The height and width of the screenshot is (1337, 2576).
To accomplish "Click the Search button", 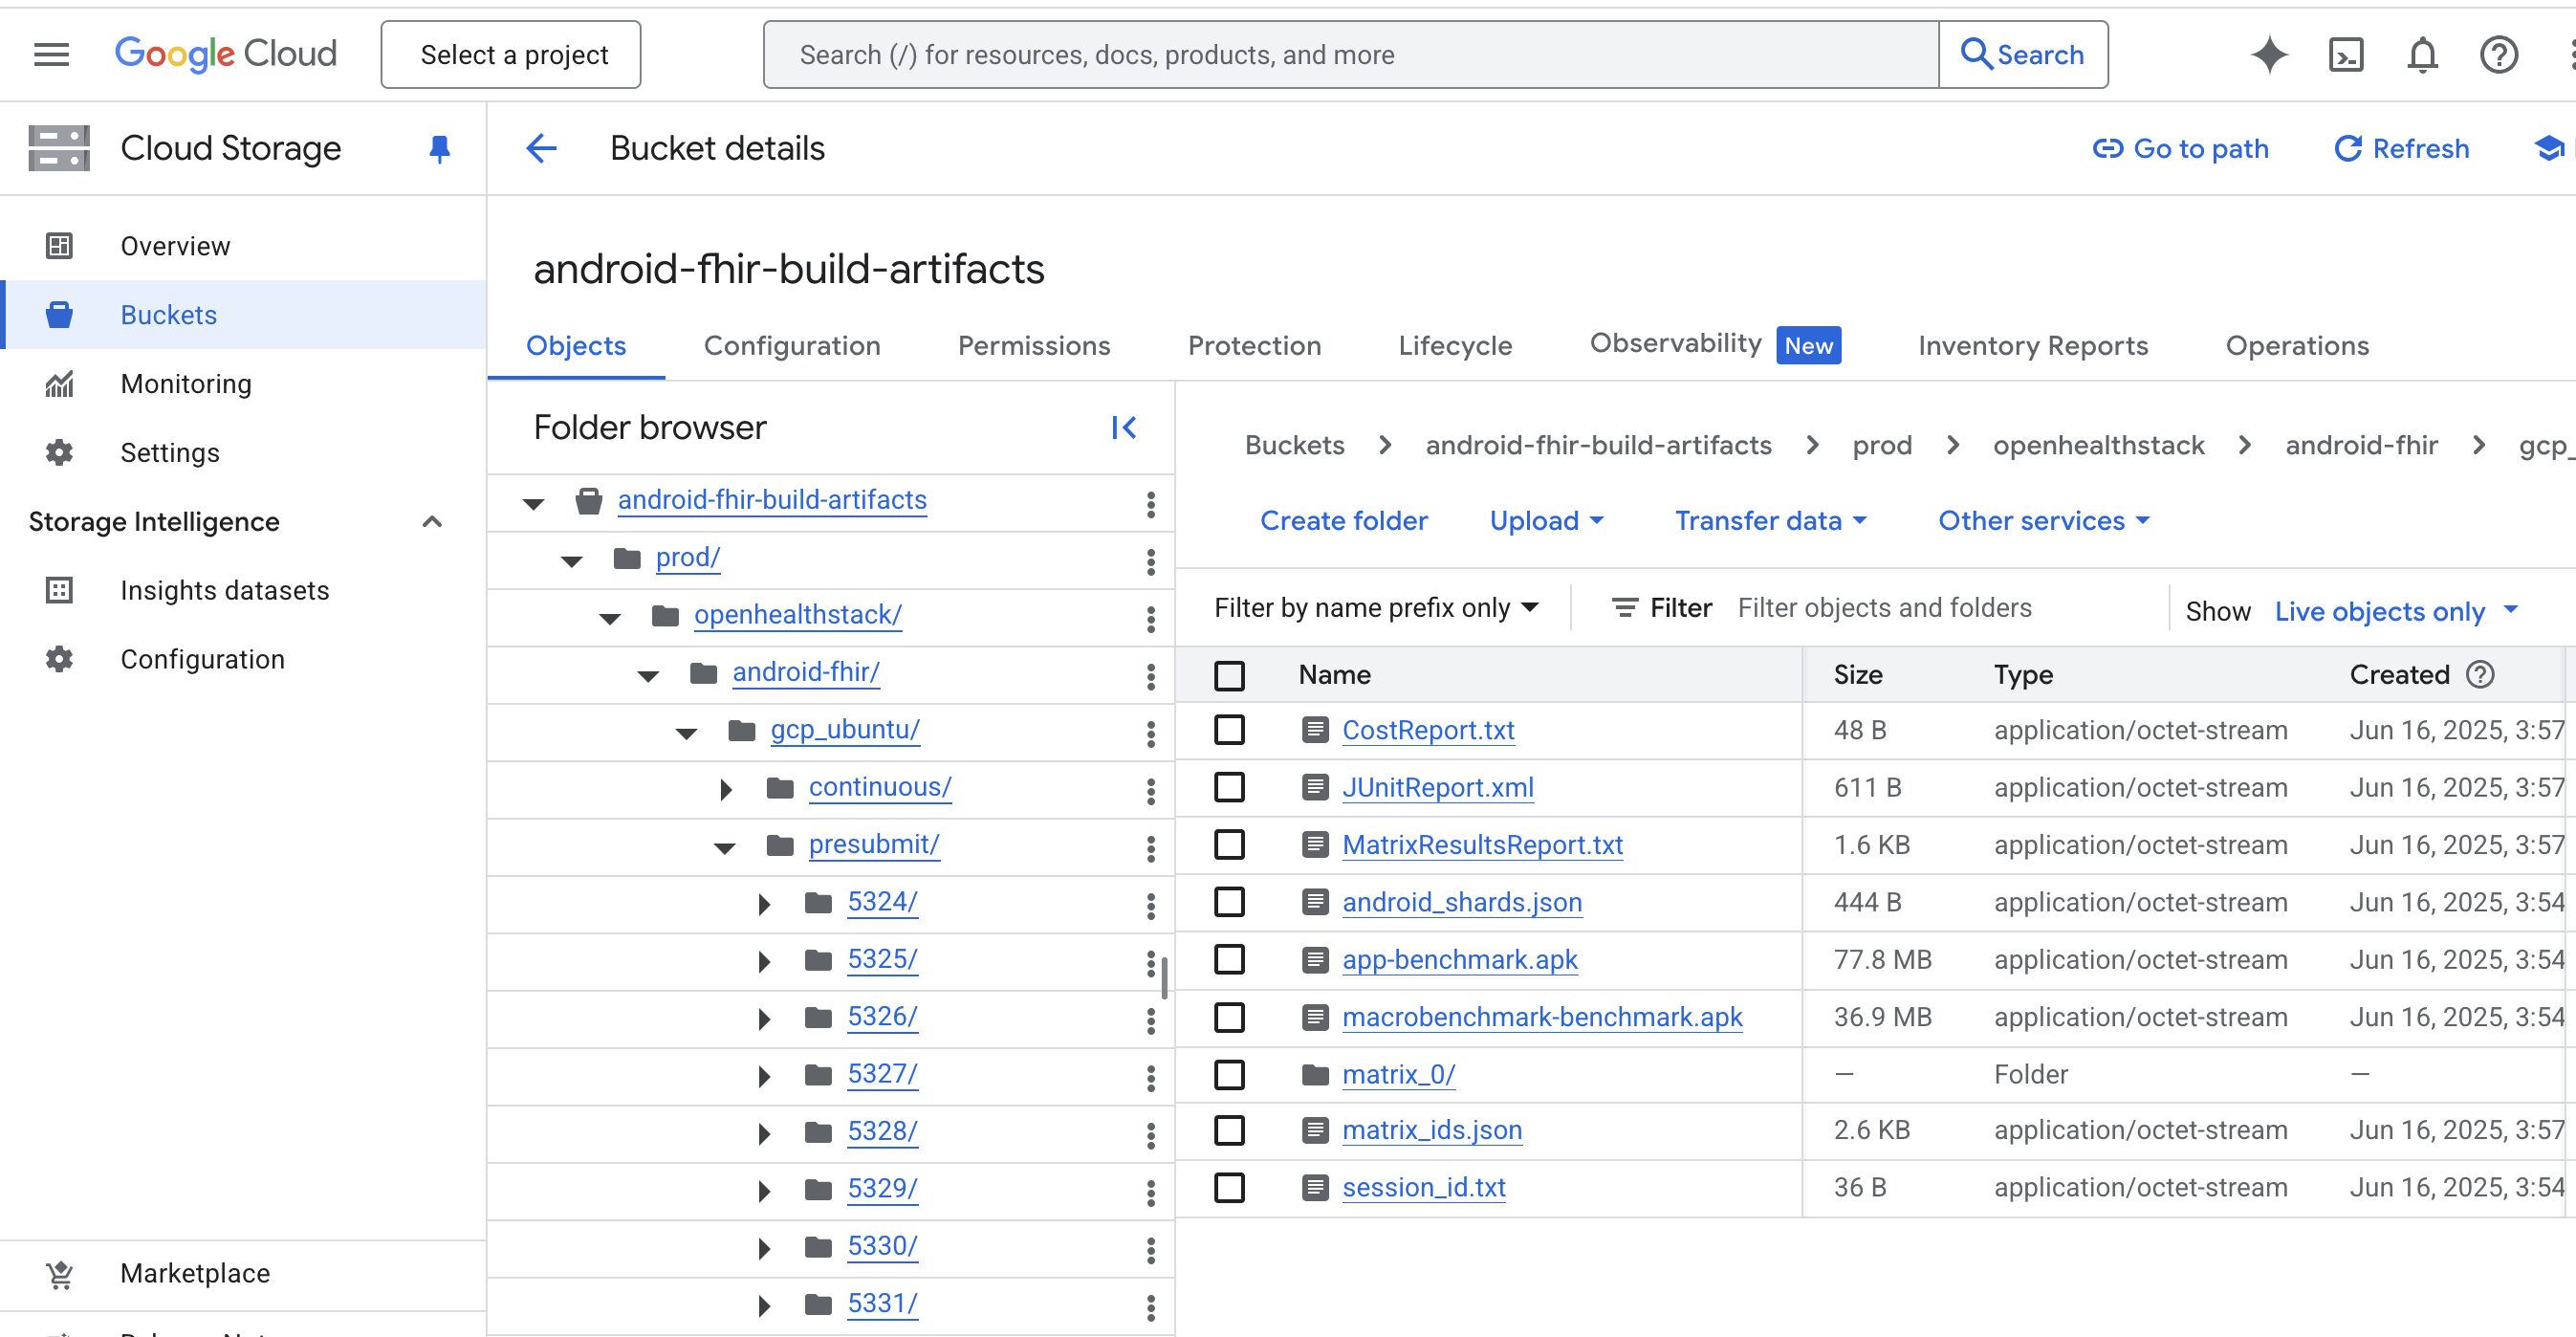I will pyautogui.click(x=2022, y=55).
